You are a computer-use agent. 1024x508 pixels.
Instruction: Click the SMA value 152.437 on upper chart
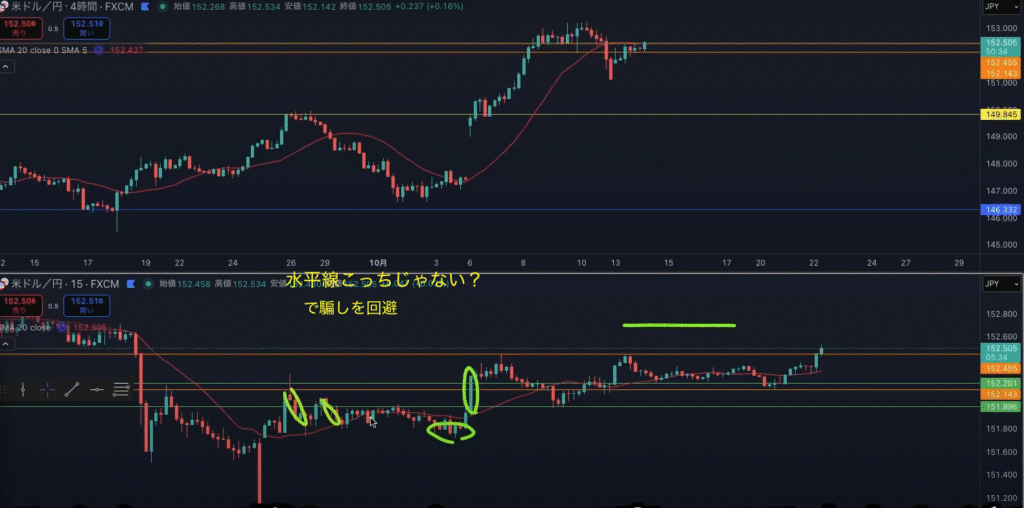click(x=126, y=50)
